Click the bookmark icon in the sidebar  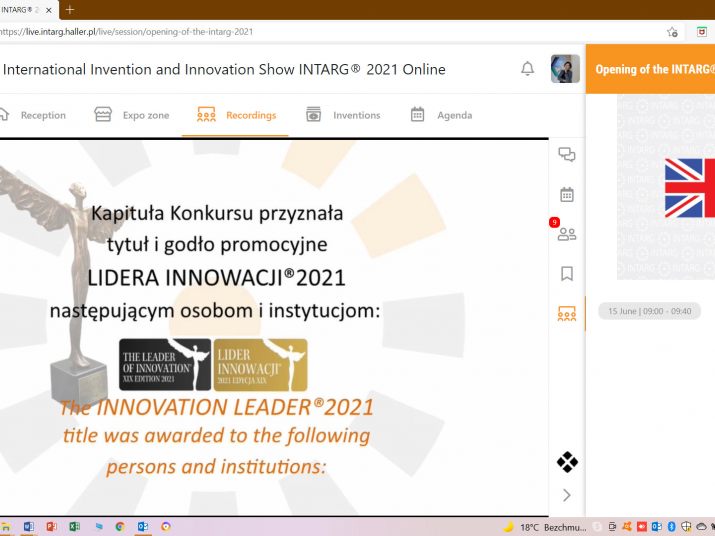567,273
